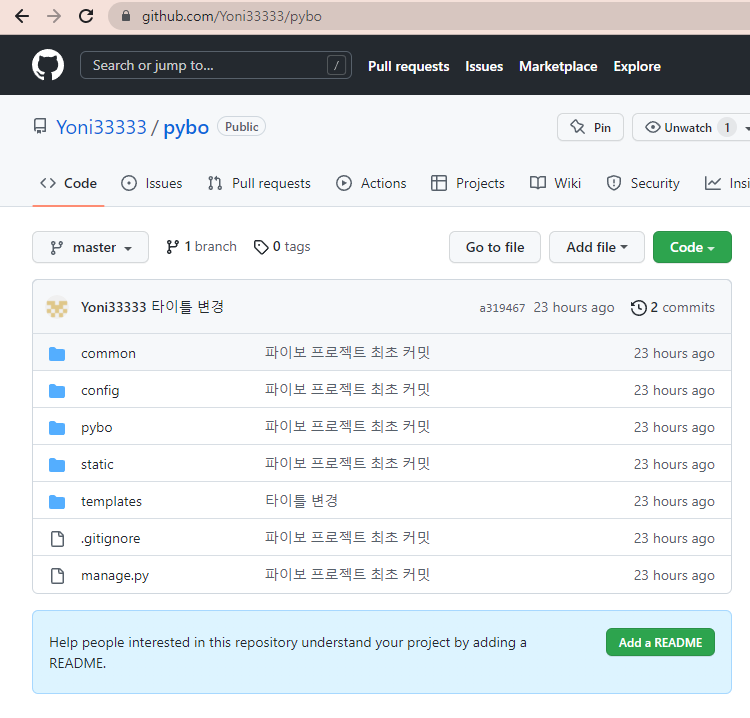Click the tag icon next to 0 tags
This screenshot has height=718, width=750.
pyautogui.click(x=261, y=247)
